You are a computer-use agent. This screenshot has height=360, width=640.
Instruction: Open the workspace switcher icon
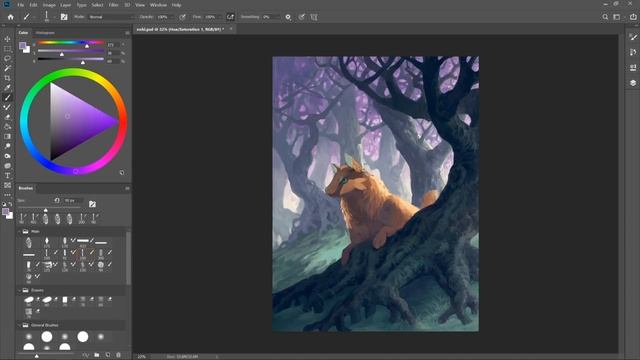point(617,17)
